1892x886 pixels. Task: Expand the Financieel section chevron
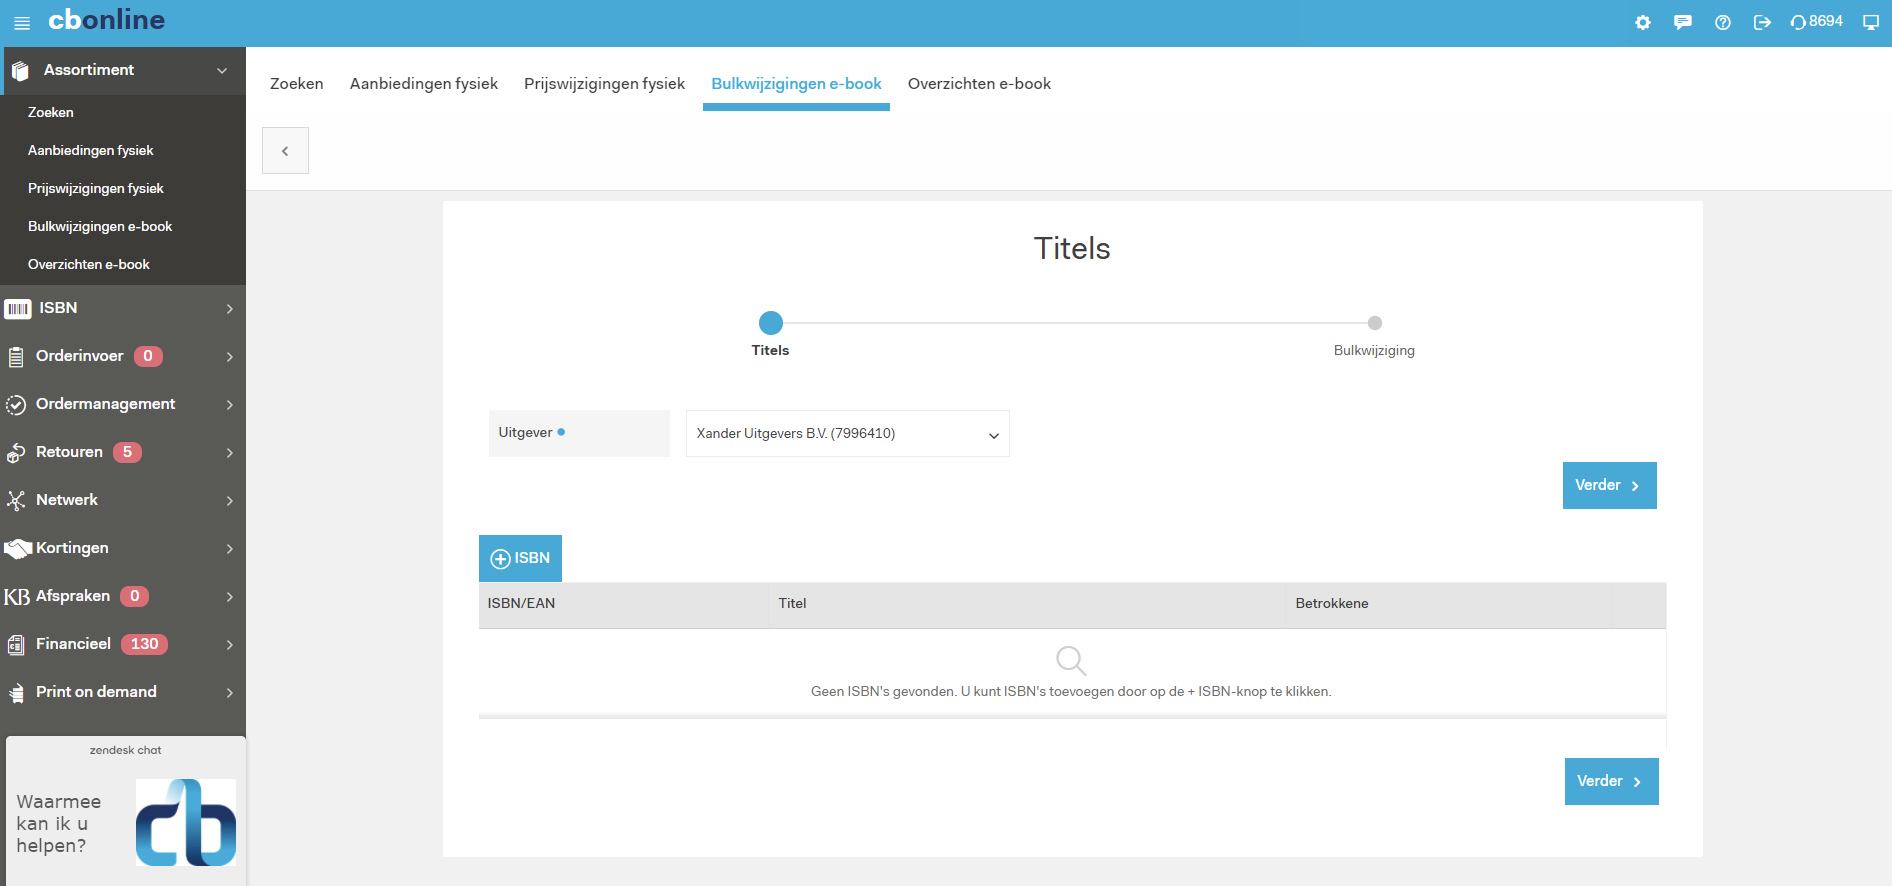(x=230, y=645)
